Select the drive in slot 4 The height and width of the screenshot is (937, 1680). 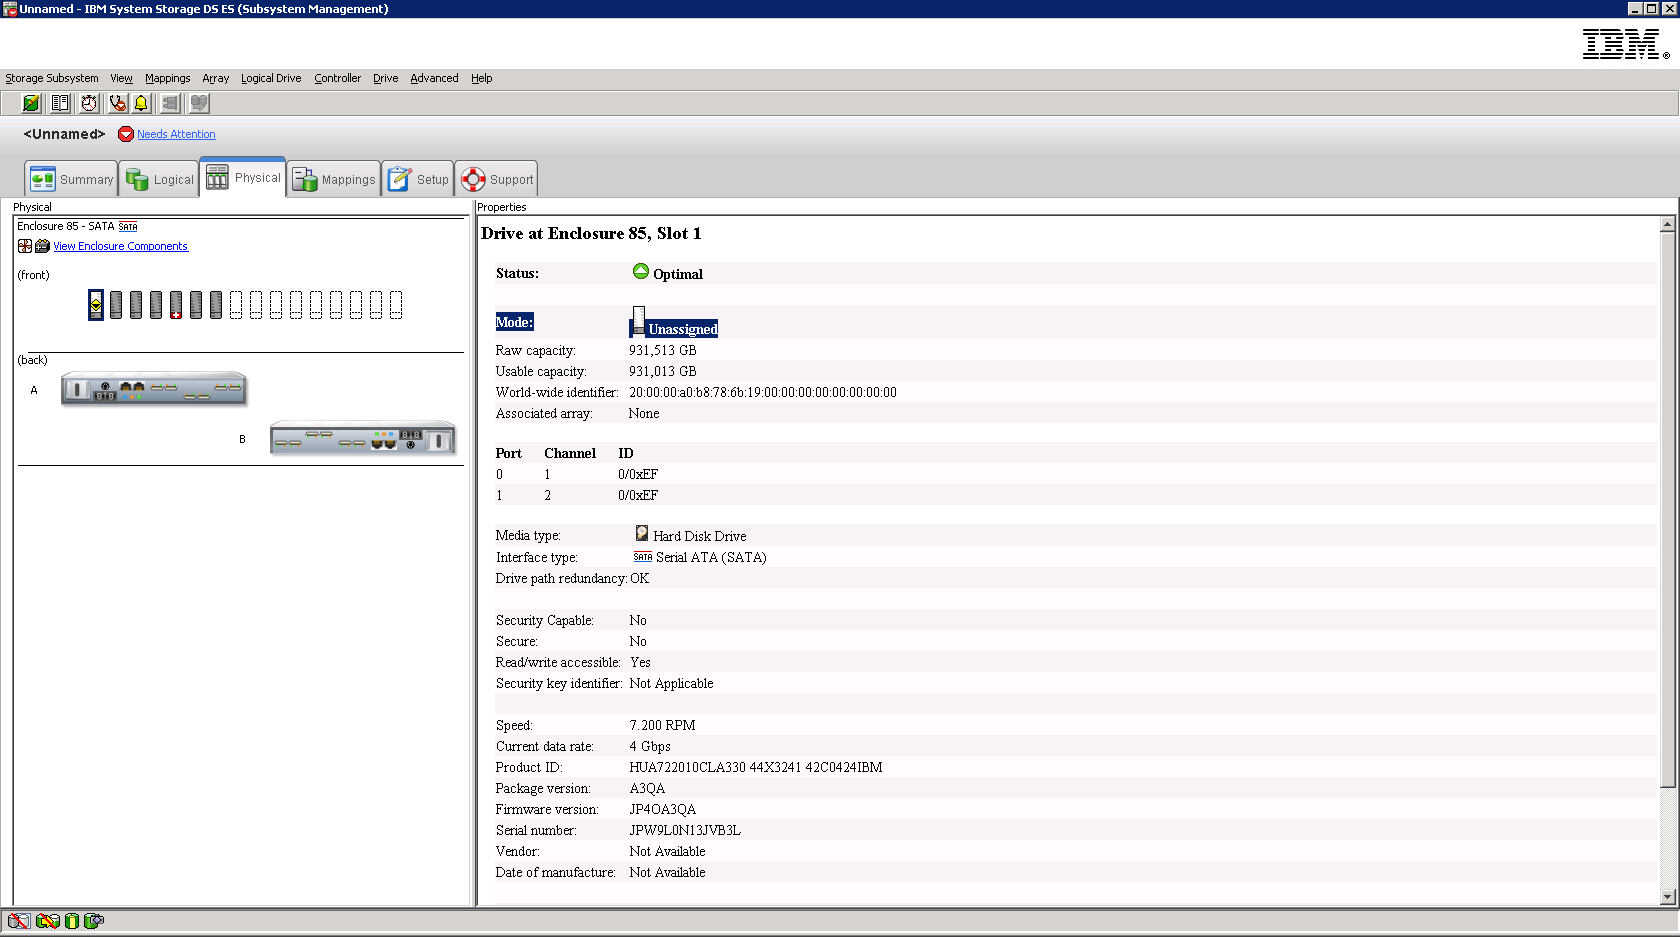156,305
